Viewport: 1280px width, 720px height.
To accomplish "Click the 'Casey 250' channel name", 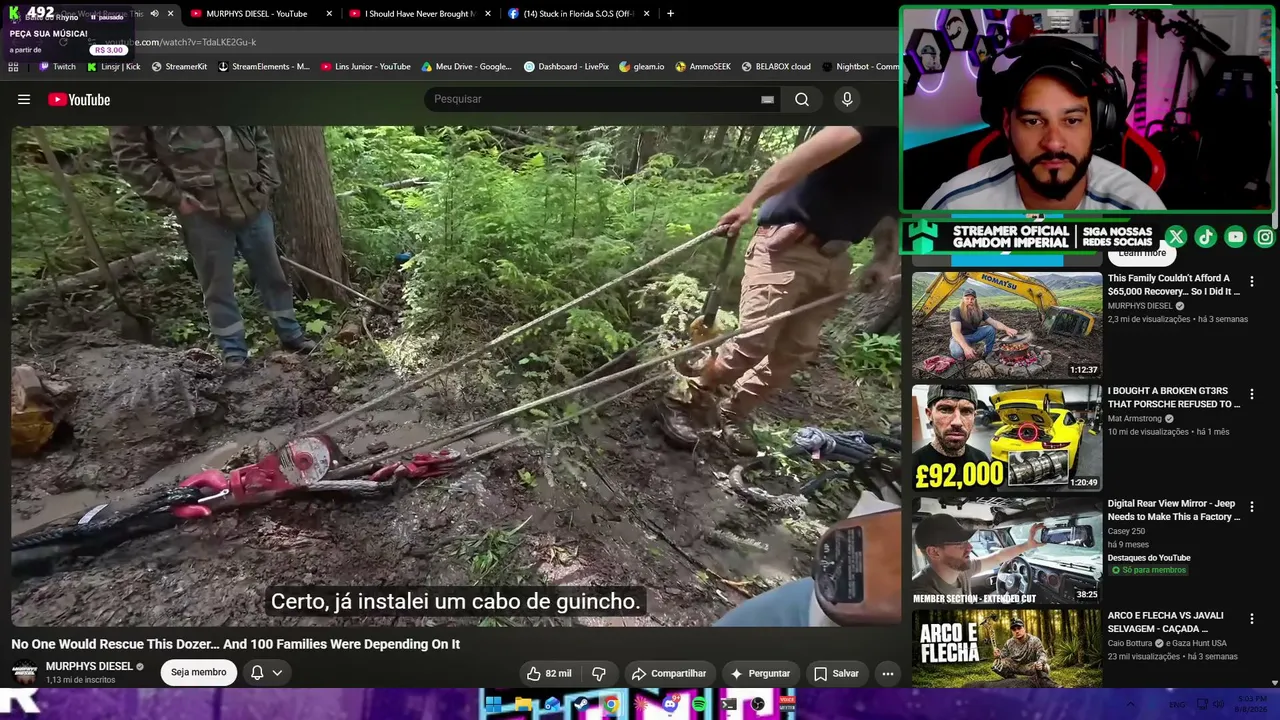I will point(1126,532).
